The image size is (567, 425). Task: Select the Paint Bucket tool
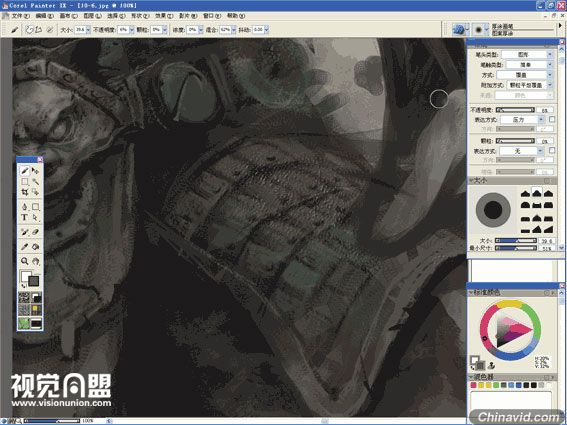[35, 247]
